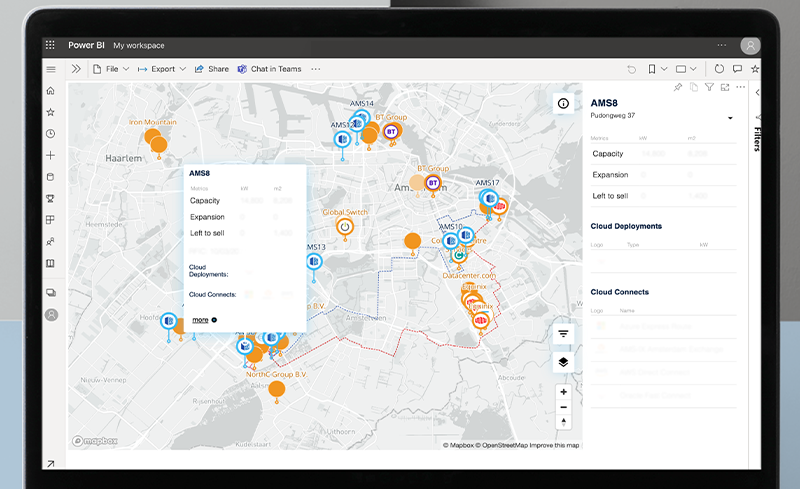Viewport: 800px width, 489px height.
Task: Open Recent clock icon in the sidebar
Action: [x=51, y=134]
